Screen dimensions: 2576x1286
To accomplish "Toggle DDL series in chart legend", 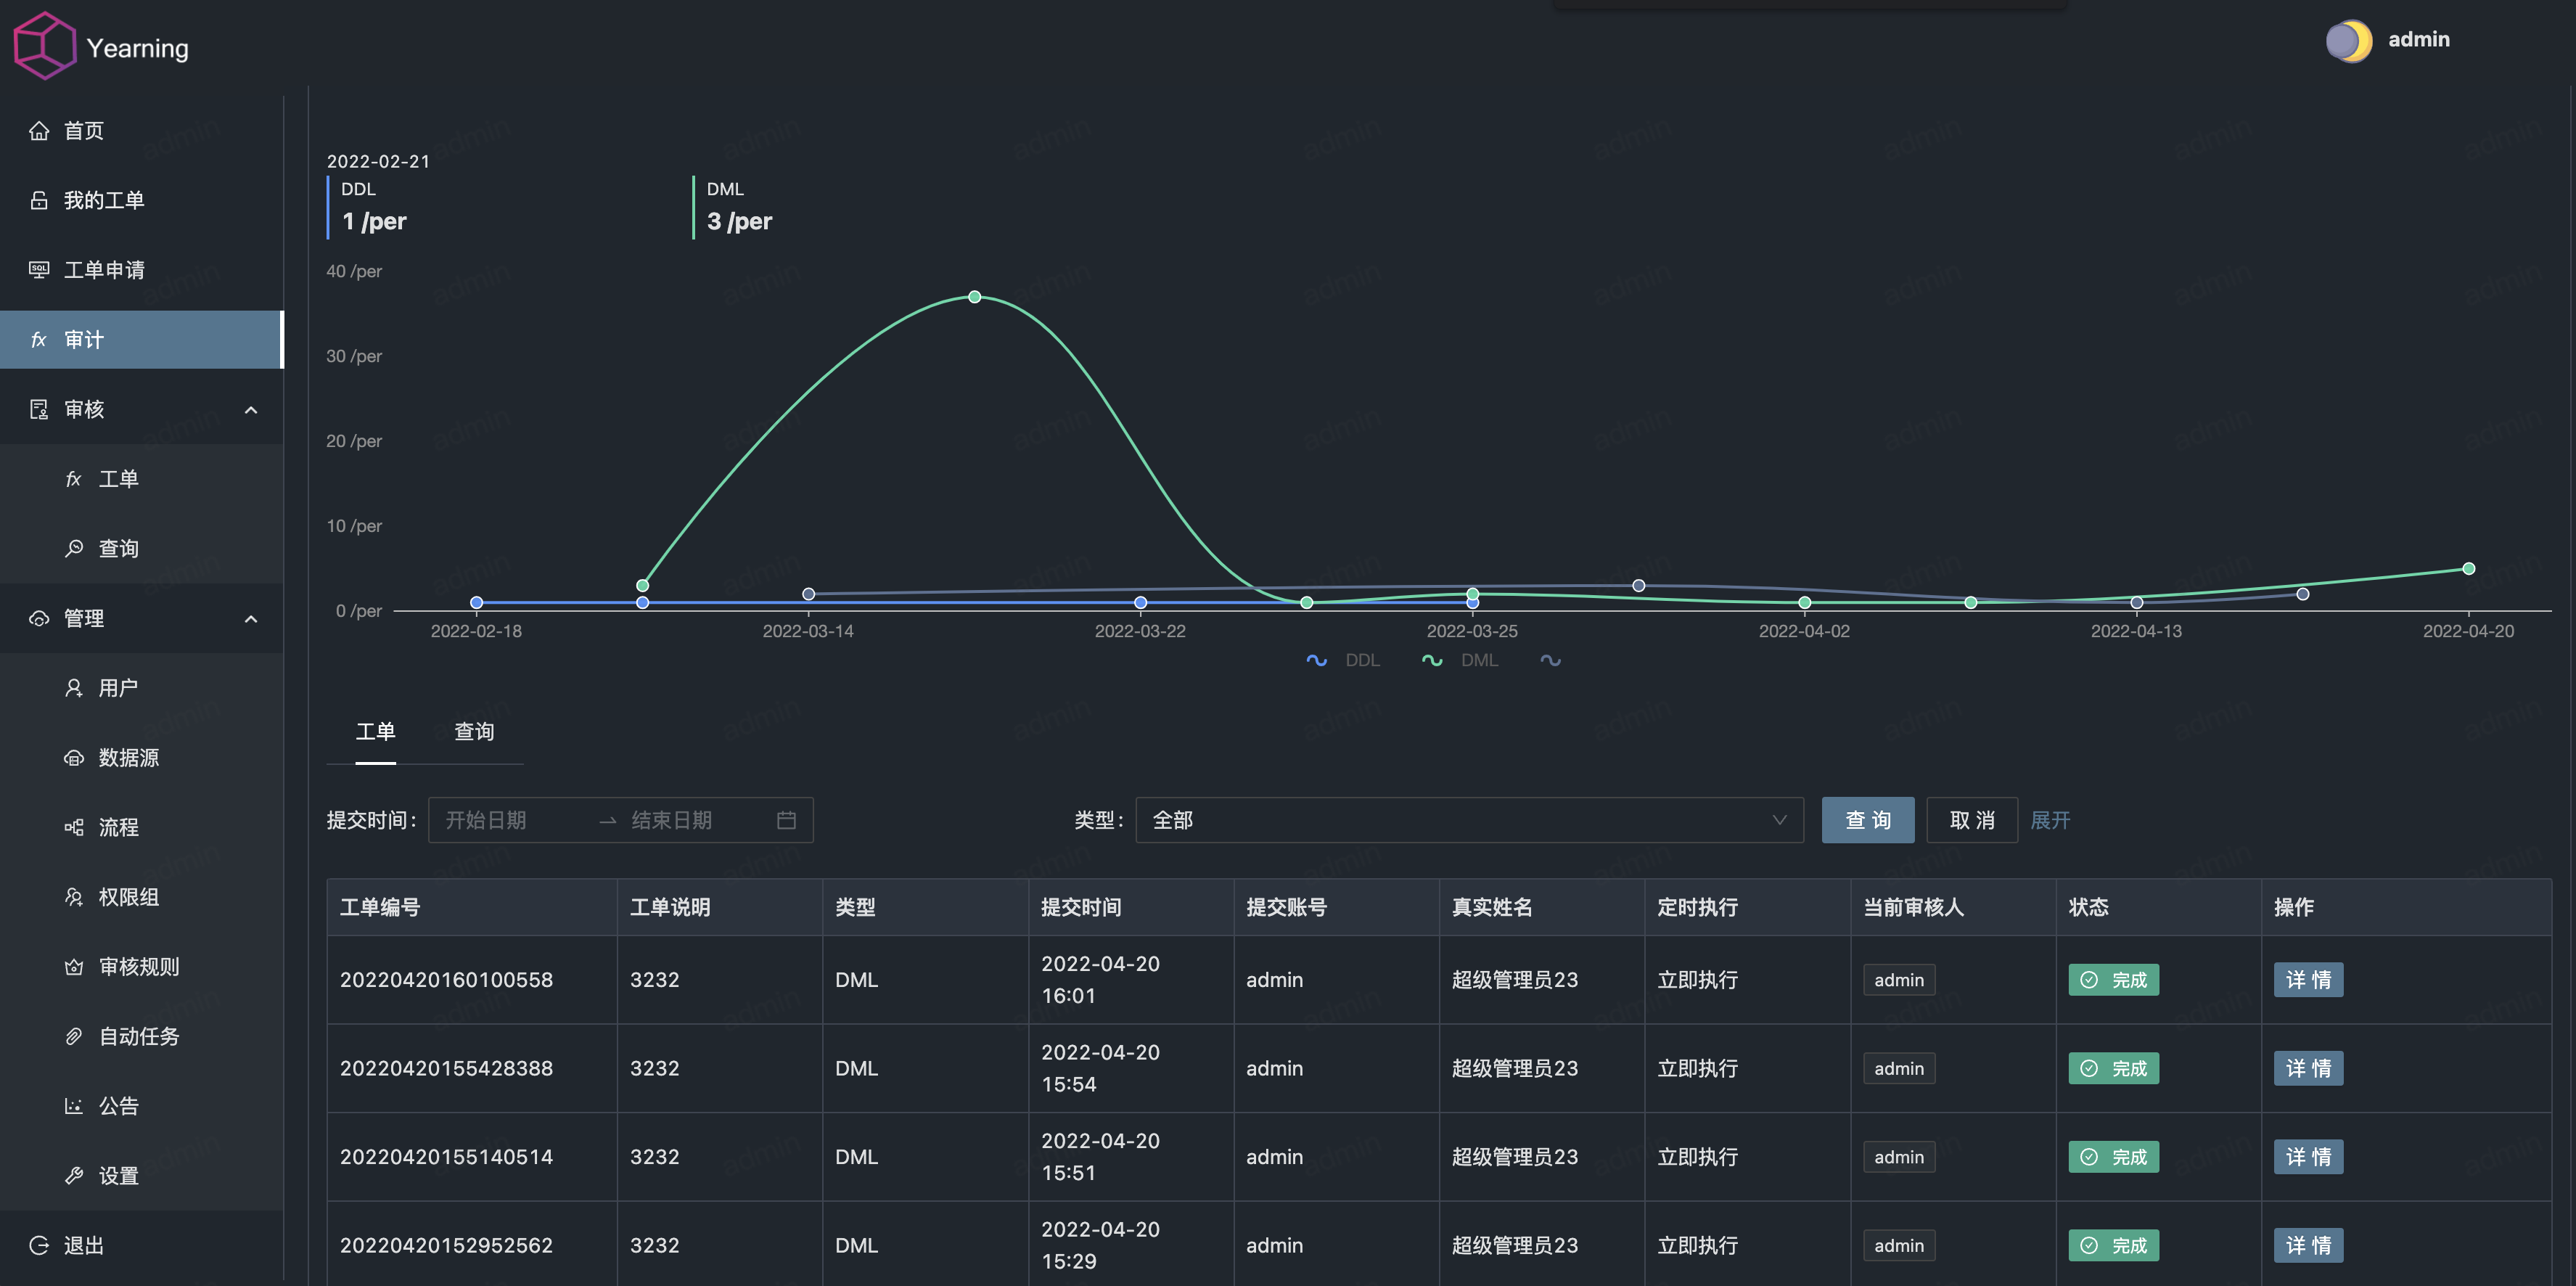I will coord(1343,660).
